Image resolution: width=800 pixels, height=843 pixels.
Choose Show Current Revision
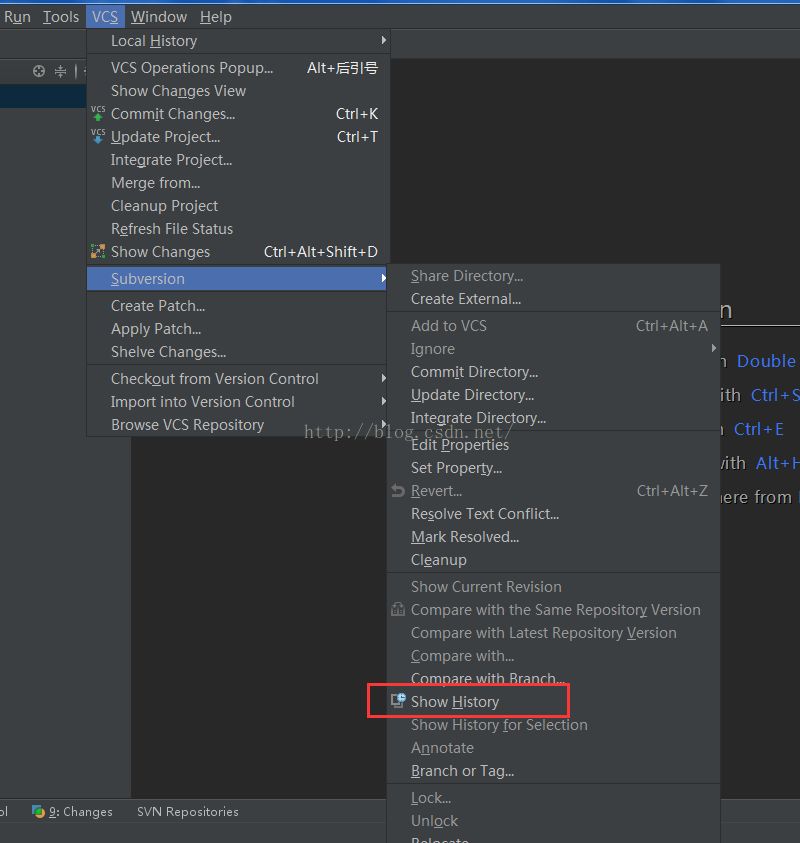point(553,587)
